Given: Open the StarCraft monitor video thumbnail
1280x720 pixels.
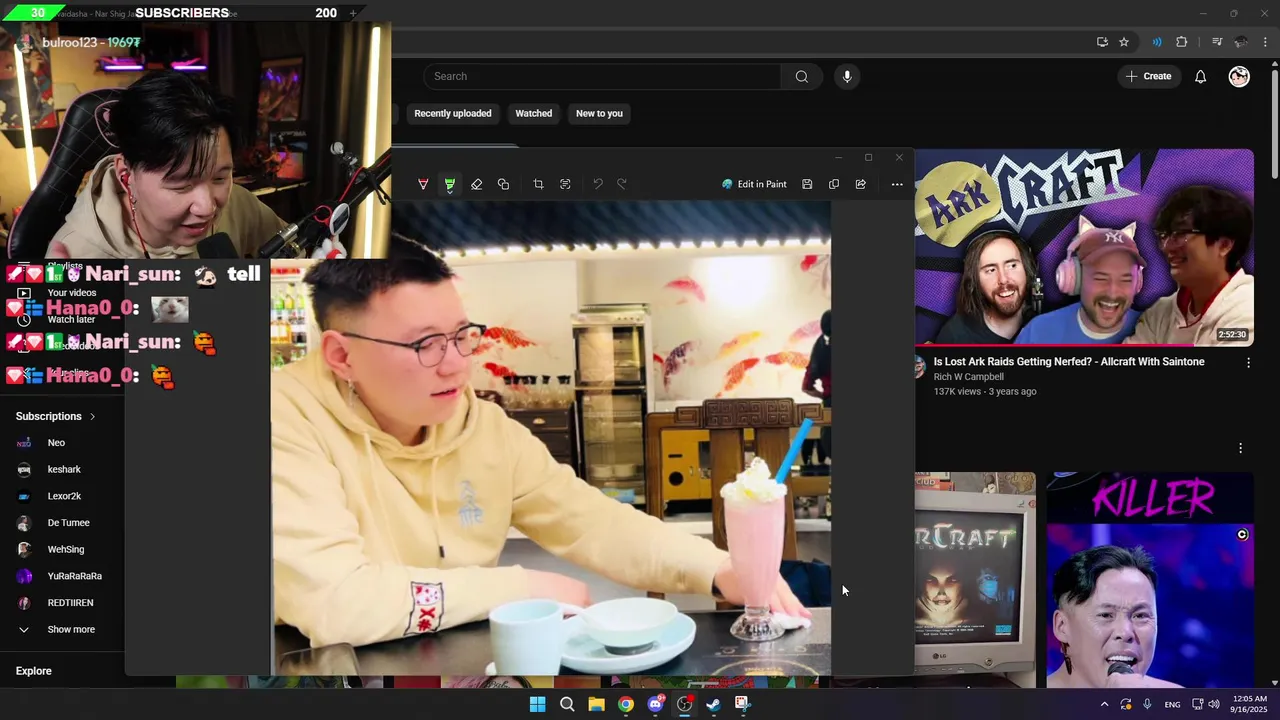Looking at the screenshot, I should pos(975,580).
